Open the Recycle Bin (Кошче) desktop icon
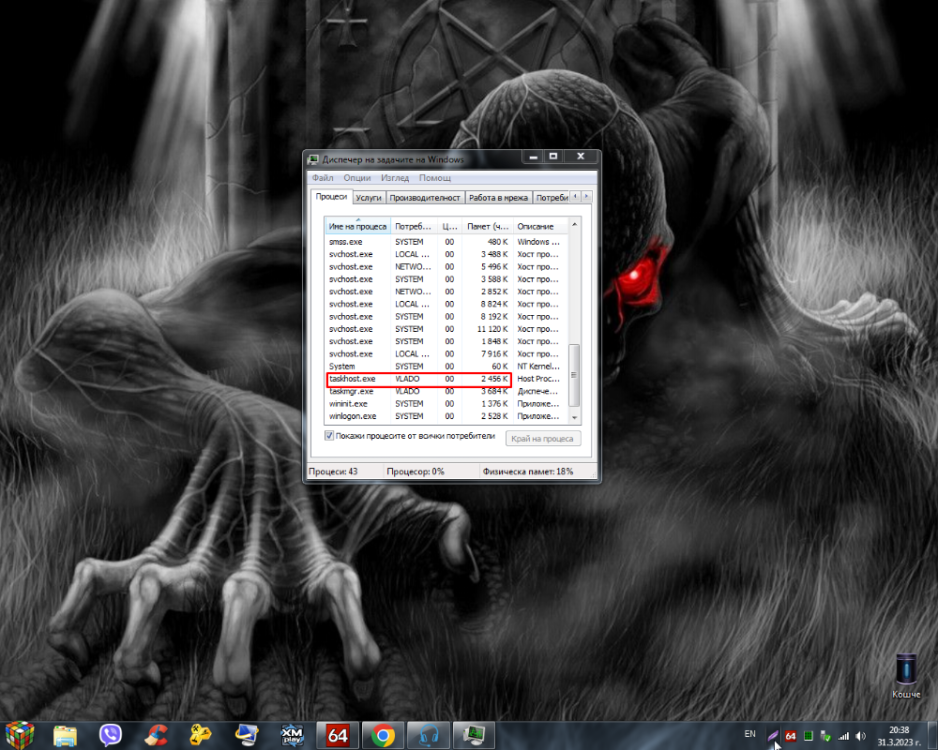This screenshot has height=750, width=938. (906, 676)
